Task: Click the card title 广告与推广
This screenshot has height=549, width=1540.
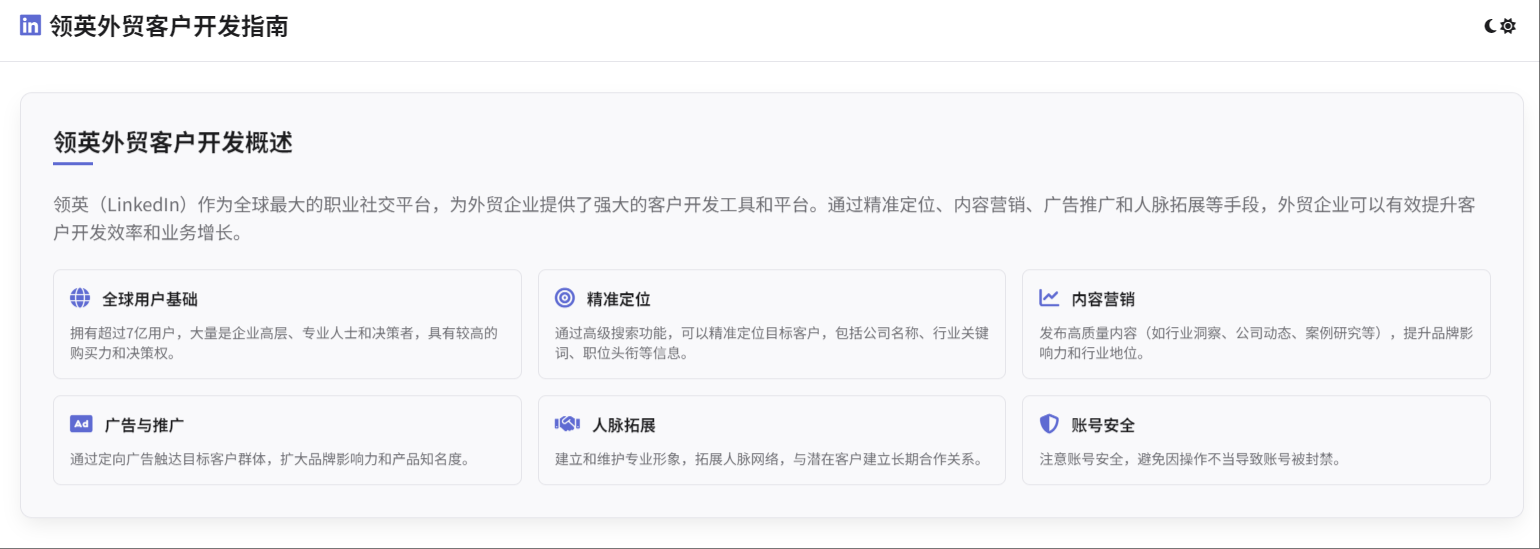Action: click(144, 425)
